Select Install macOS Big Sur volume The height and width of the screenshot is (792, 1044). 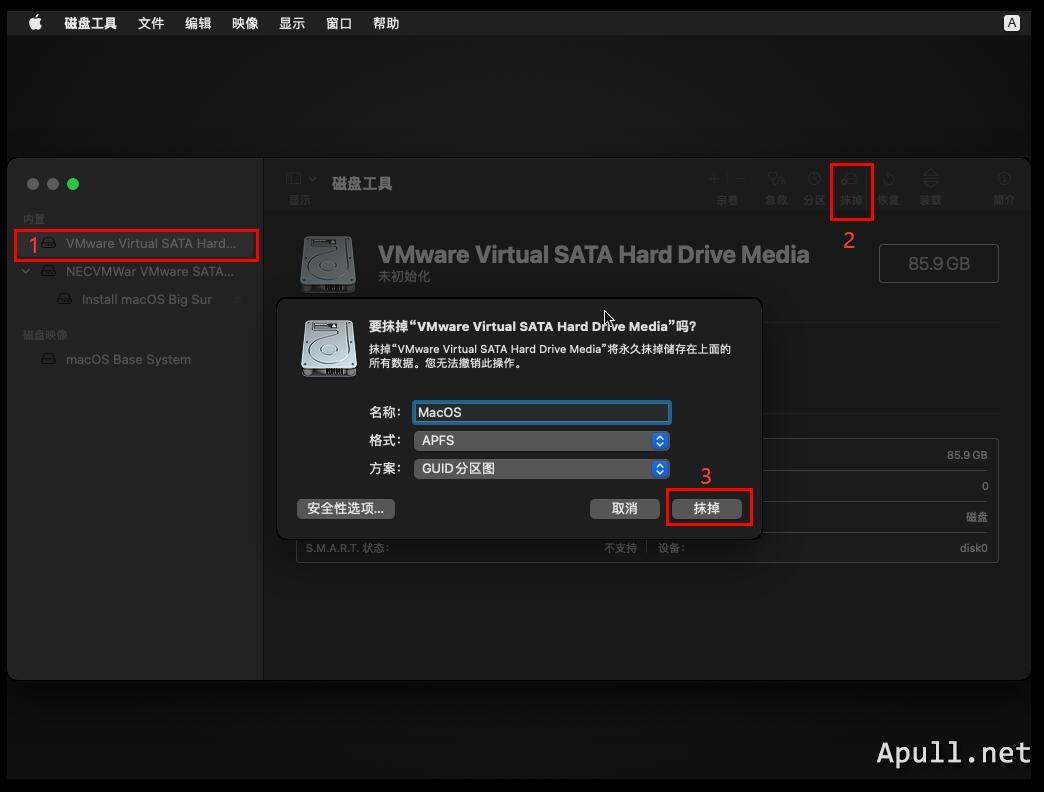[x=136, y=299]
